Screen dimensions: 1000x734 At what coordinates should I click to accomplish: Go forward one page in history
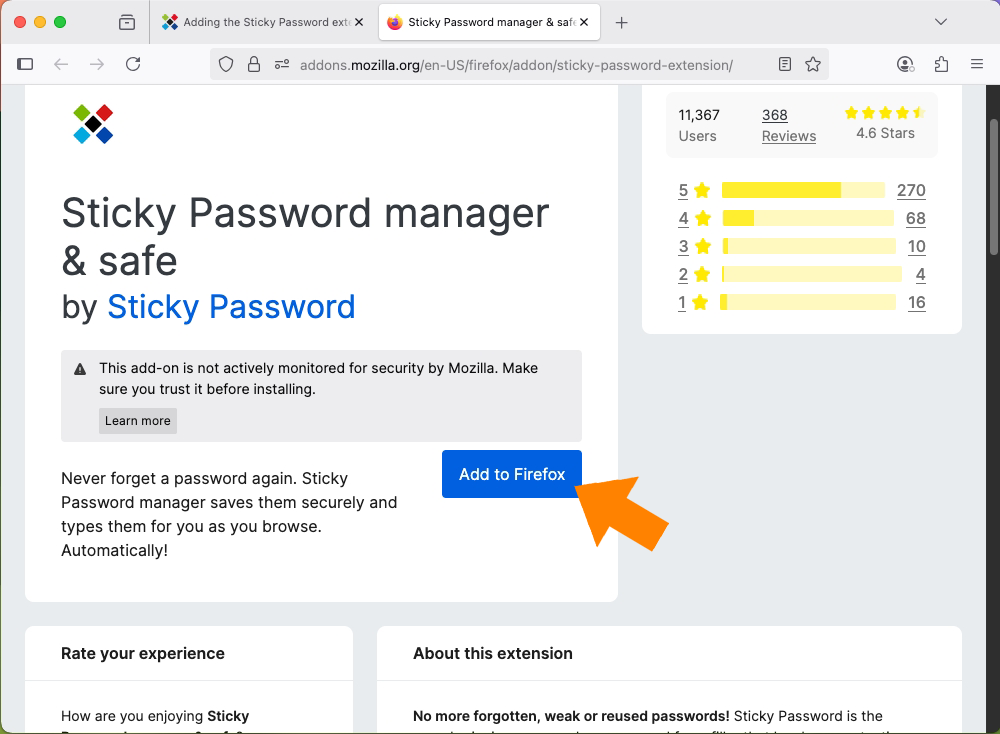97,64
